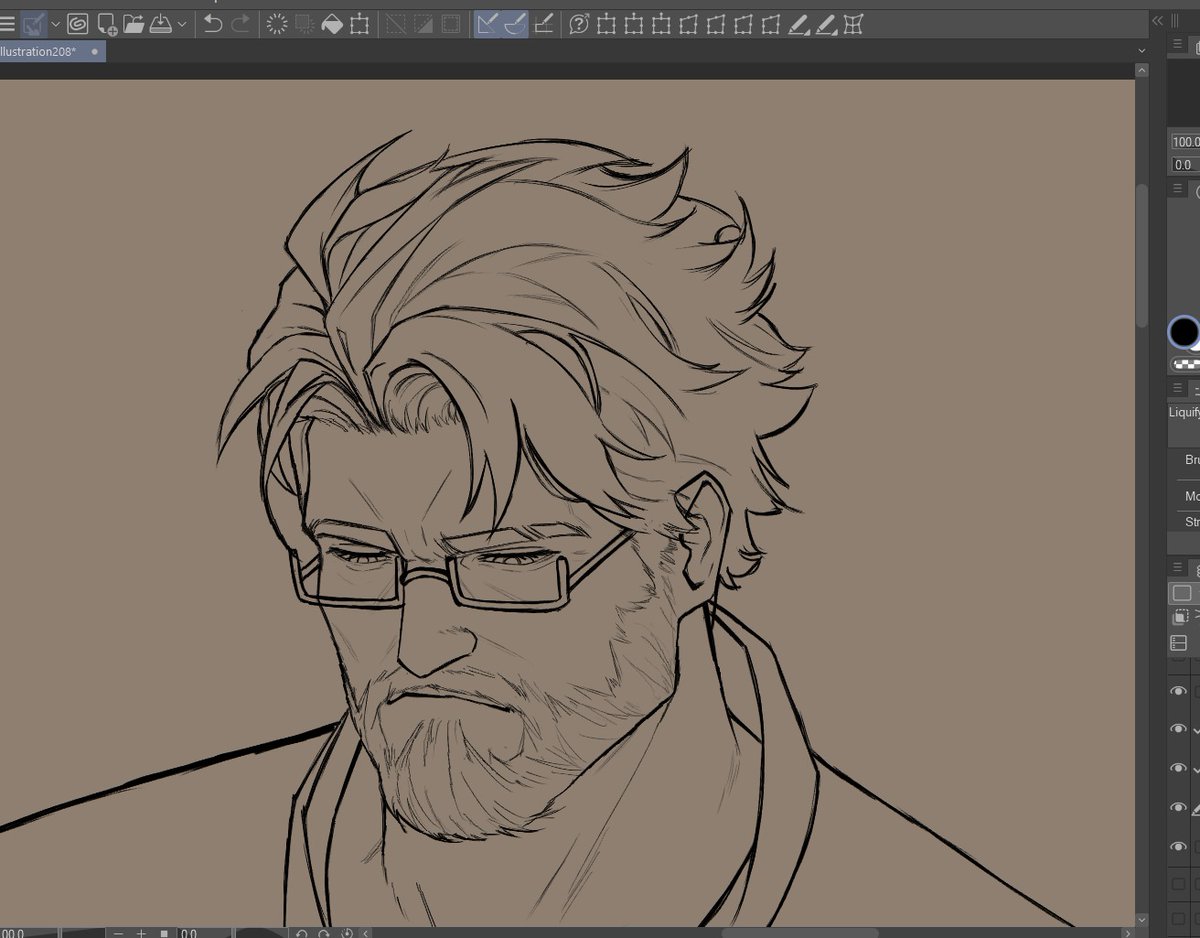Create a new canvas with the New icon
This screenshot has height=938, width=1200.
(x=107, y=24)
